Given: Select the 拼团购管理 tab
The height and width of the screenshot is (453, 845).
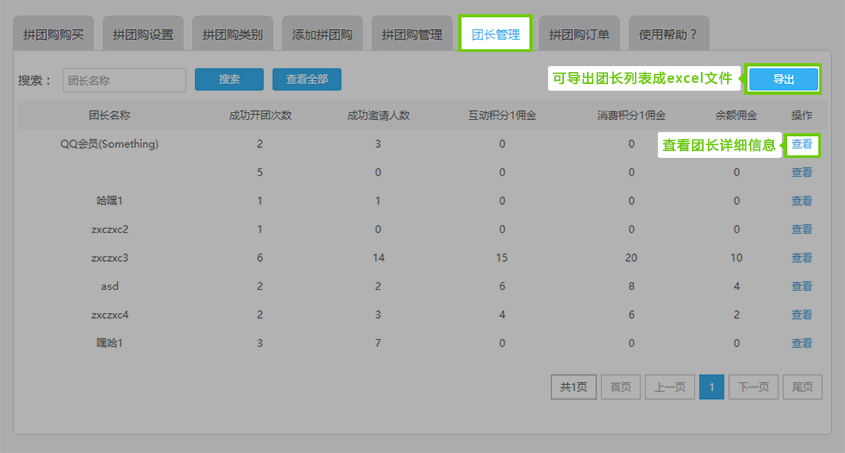Looking at the screenshot, I should tap(412, 34).
